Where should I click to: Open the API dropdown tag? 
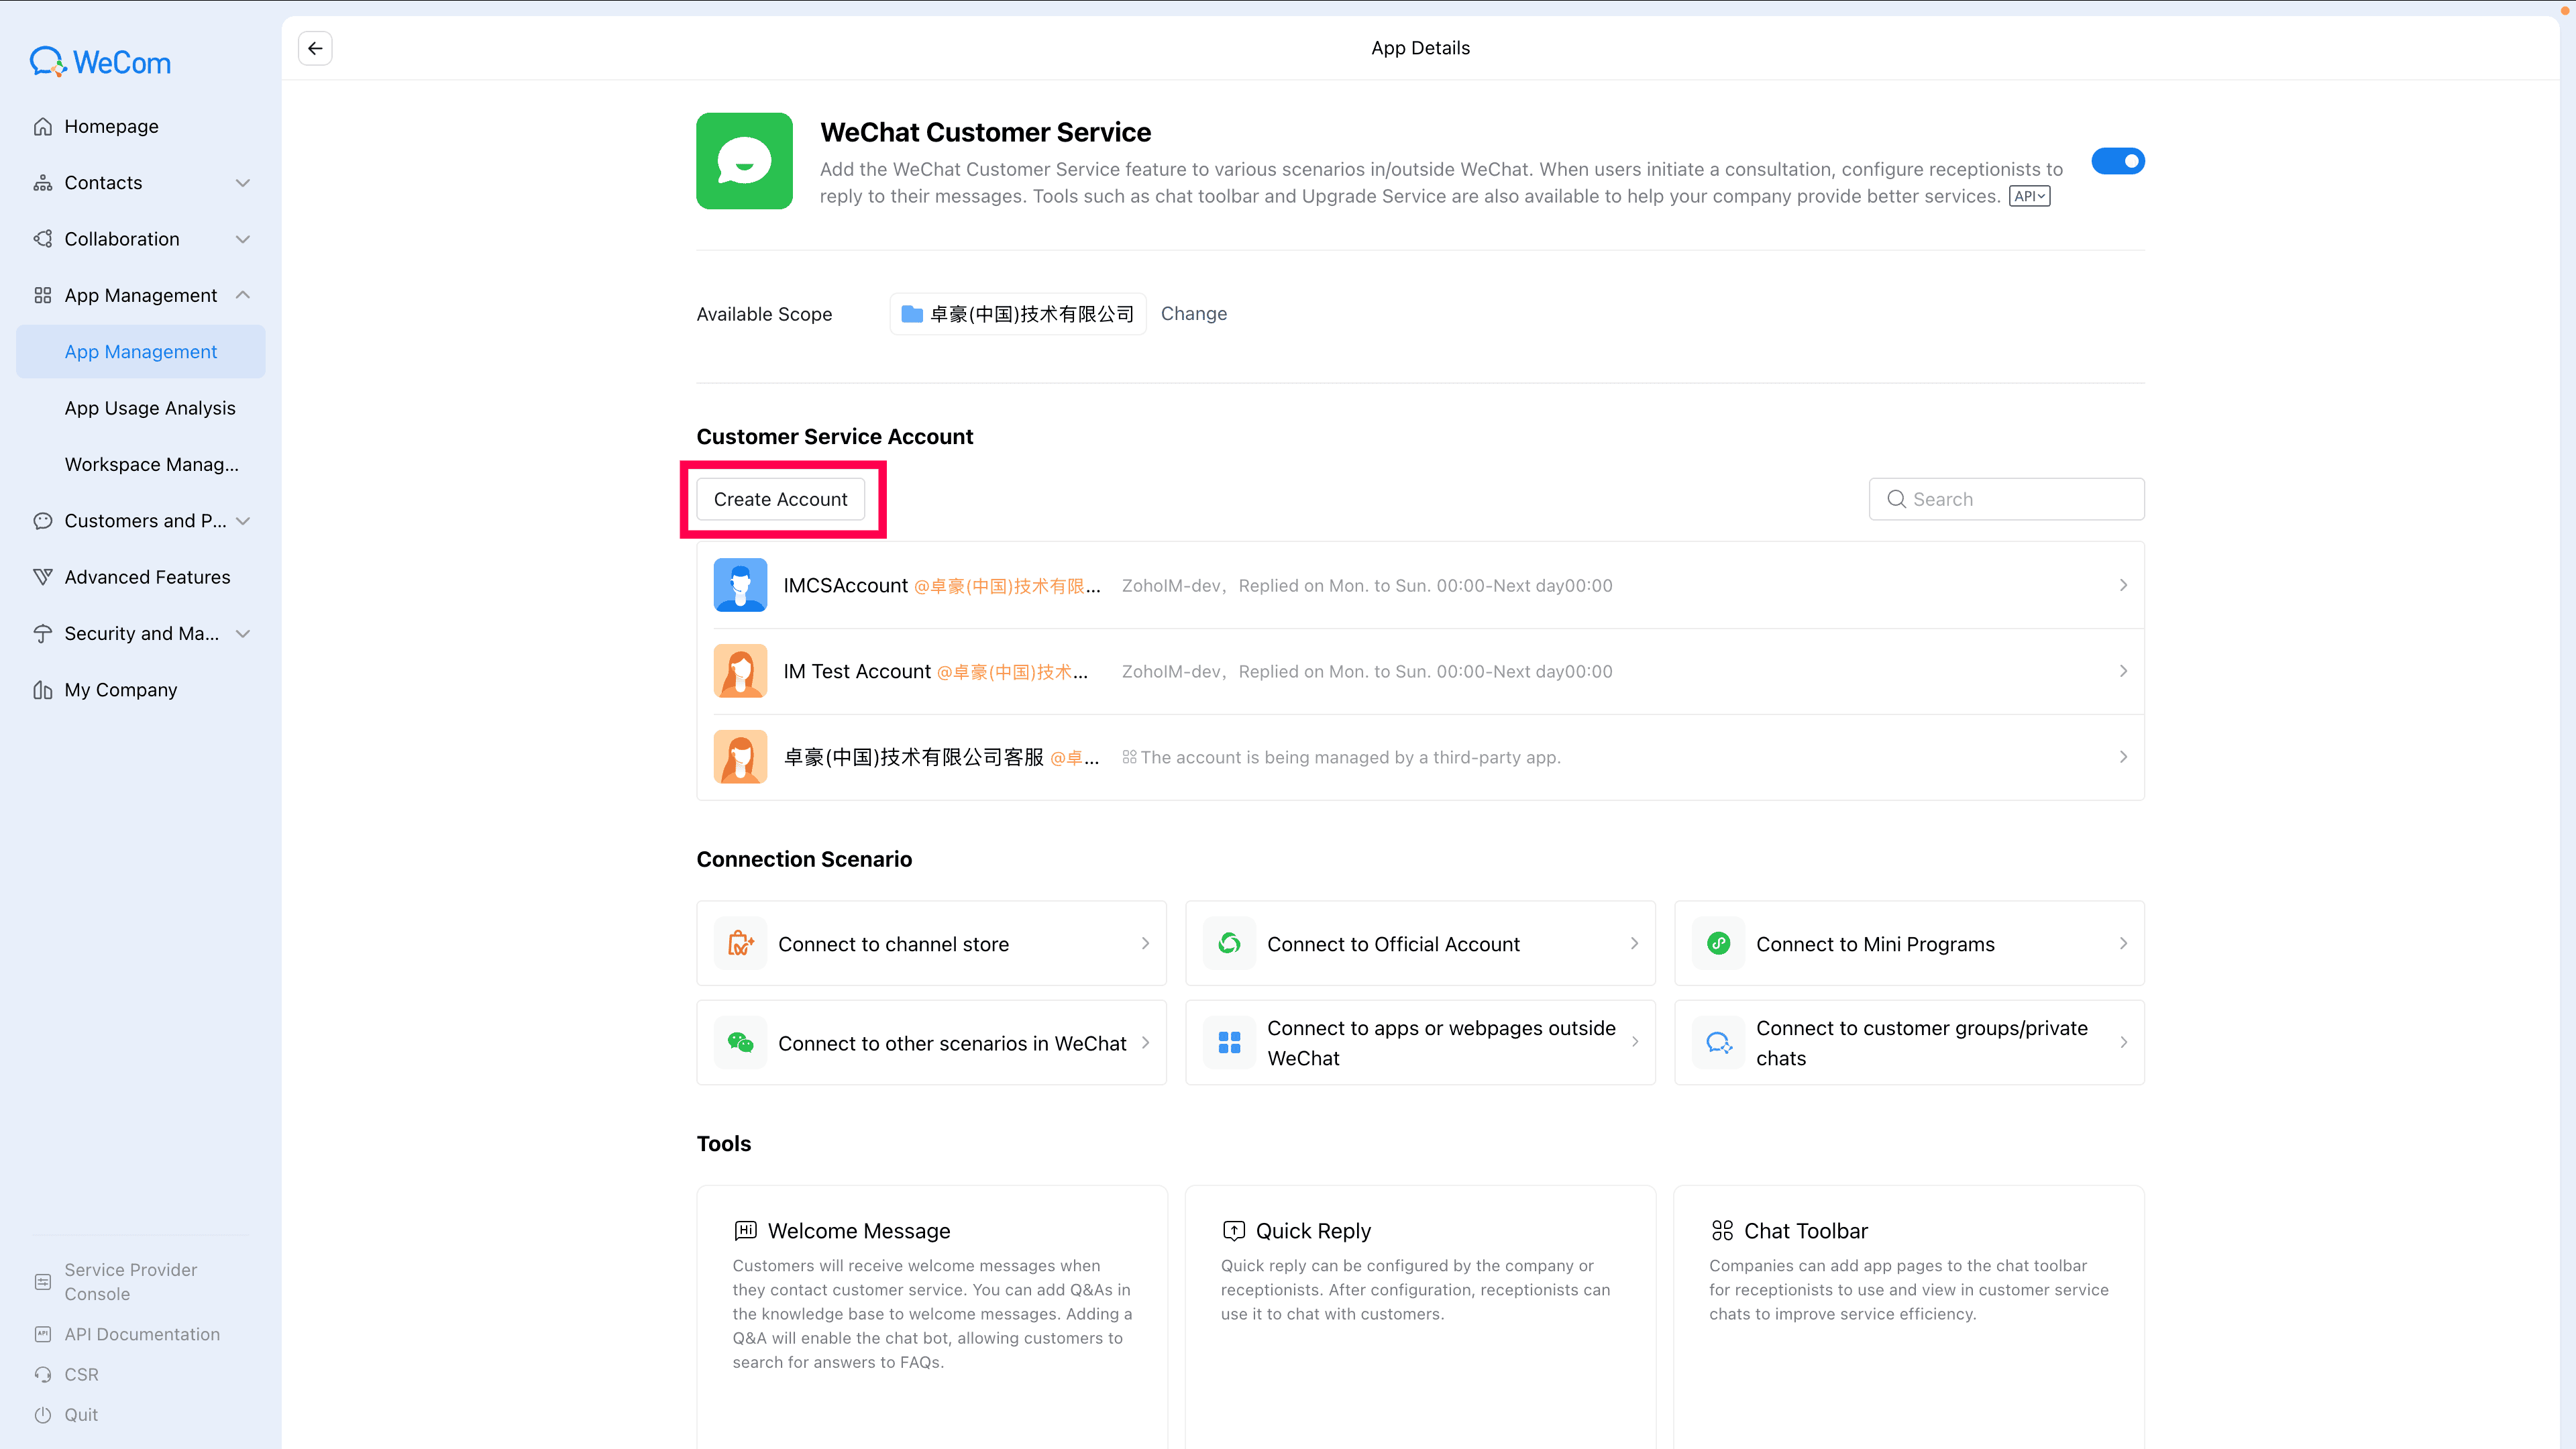pos(2029,196)
